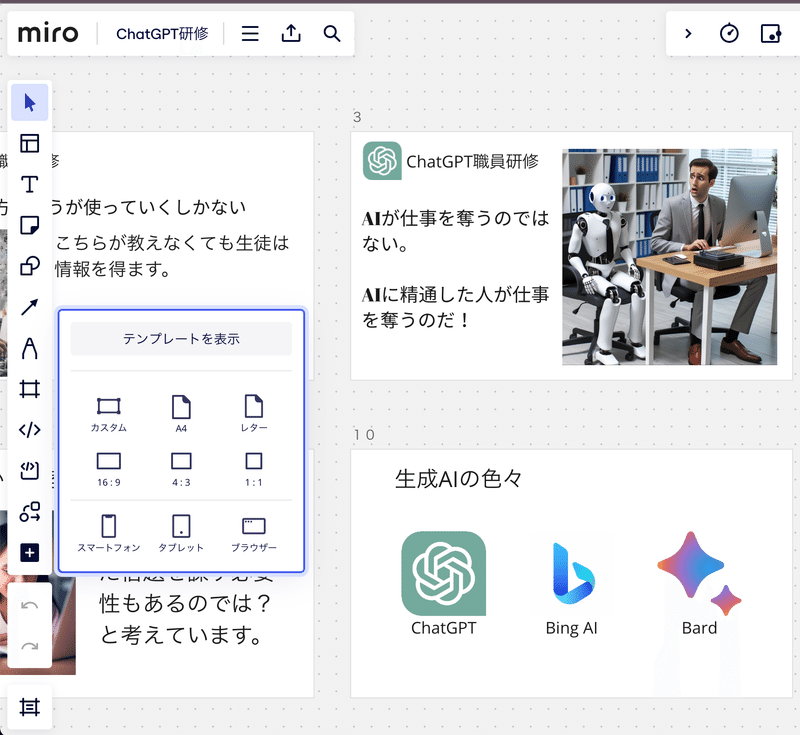Click the テンプレートを表示 button
This screenshot has height=735, width=800.
click(x=181, y=339)
